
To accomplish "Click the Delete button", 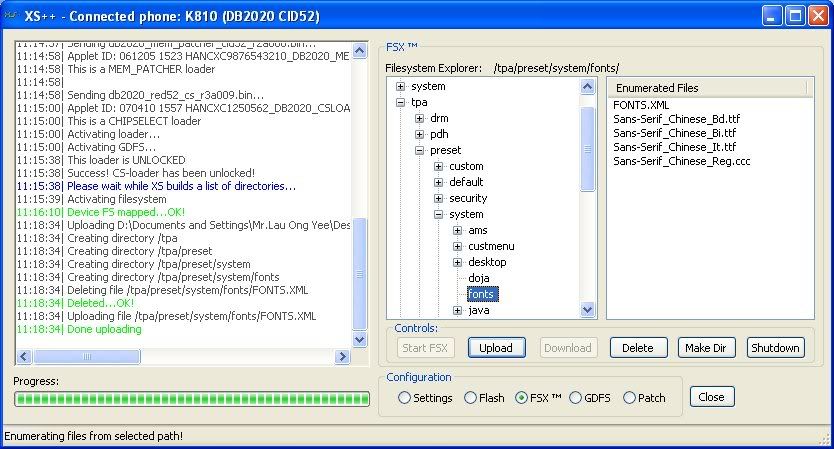I will pos(638,348).
